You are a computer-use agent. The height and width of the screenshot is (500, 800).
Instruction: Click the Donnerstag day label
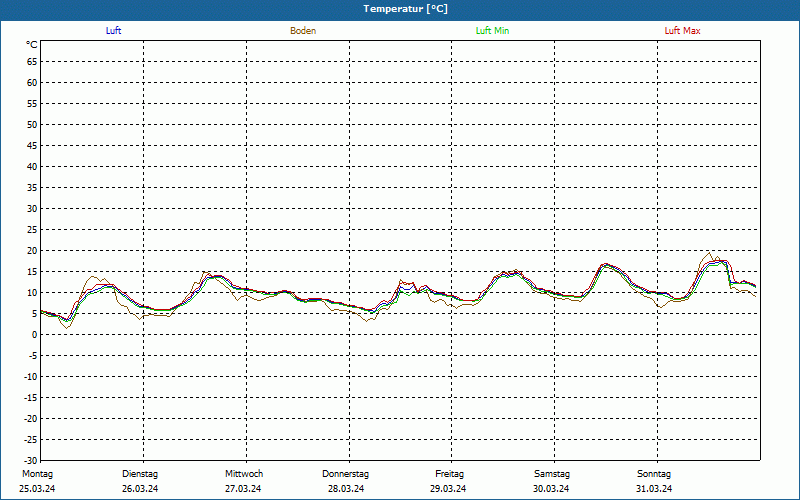345,474
